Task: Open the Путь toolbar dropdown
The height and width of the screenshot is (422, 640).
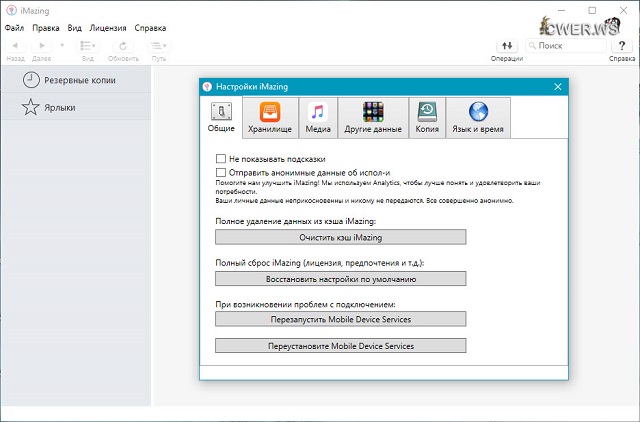Action: [x=159, y=46]
